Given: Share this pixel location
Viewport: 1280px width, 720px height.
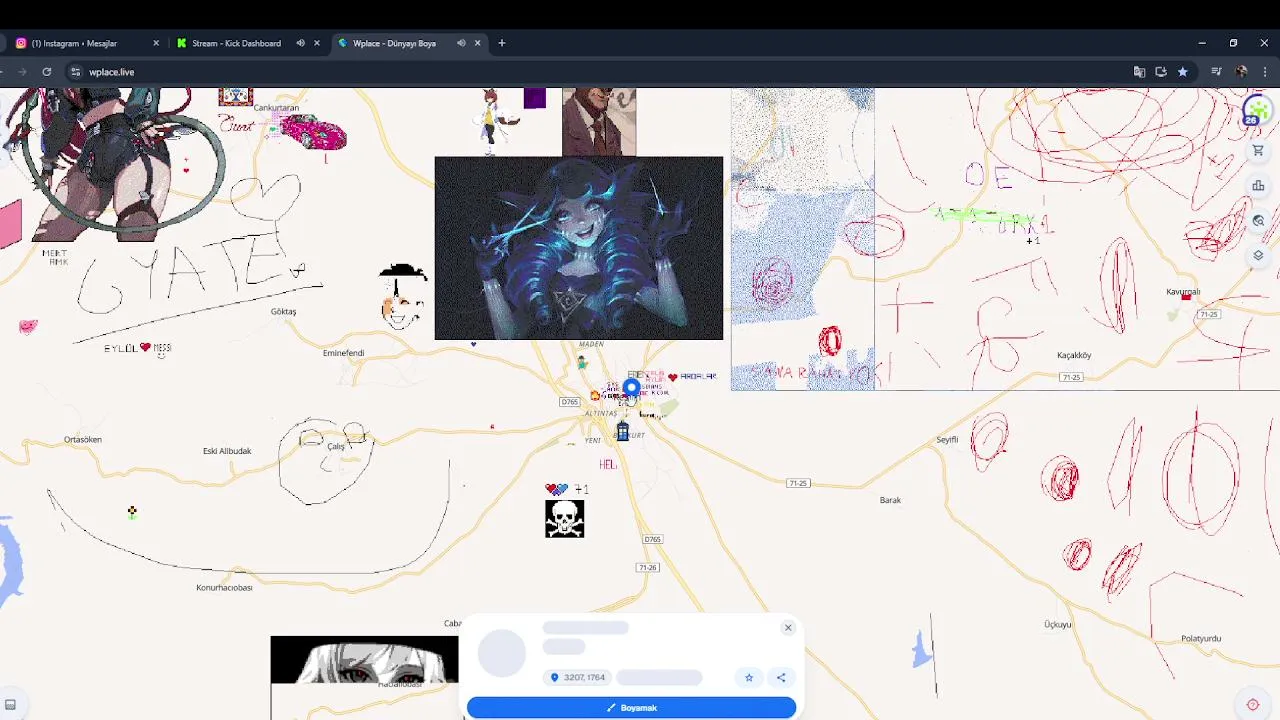Looking at the screenshot, I should pyautogui.click(x=781, y=677).
